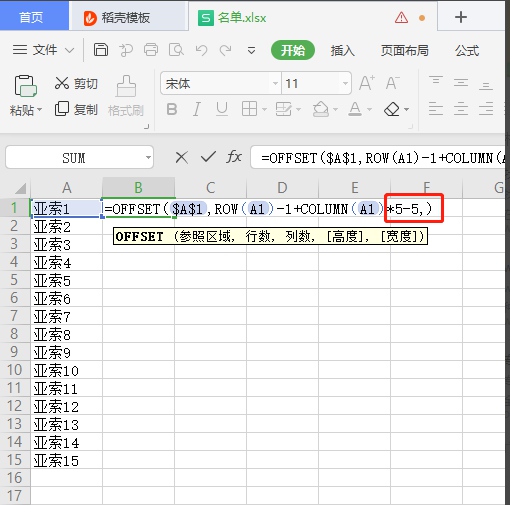The height and width of the screenshot is (505, 510).
Task: Click the fill color bucket icon
Action: pyautogui.click(x=320, y=109)
